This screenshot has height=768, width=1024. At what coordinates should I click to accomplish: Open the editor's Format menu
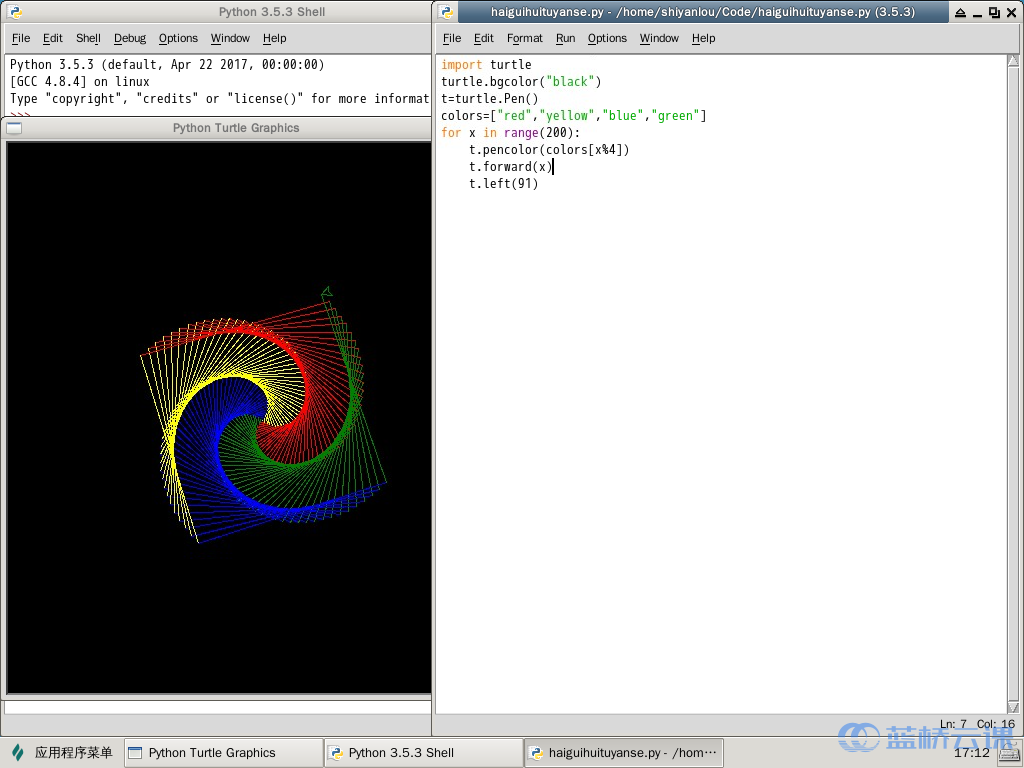[524, 38]
